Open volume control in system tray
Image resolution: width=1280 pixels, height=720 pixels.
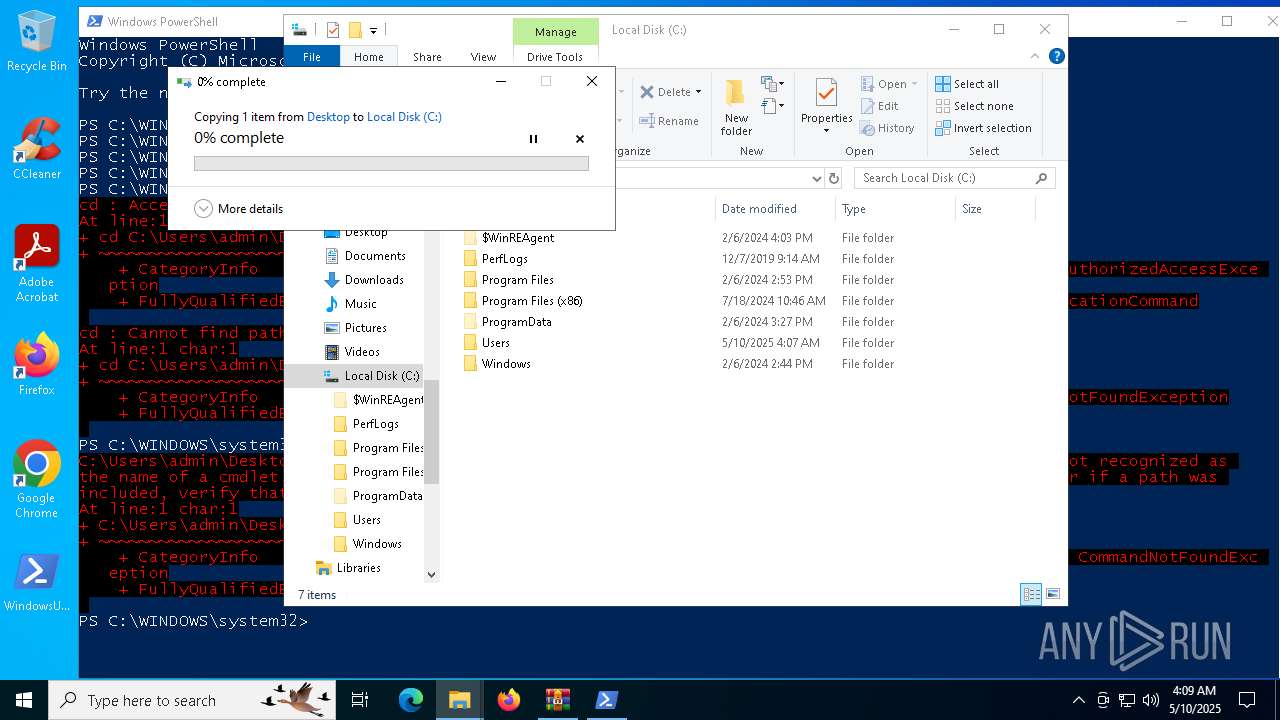(x=1151, y=700)
